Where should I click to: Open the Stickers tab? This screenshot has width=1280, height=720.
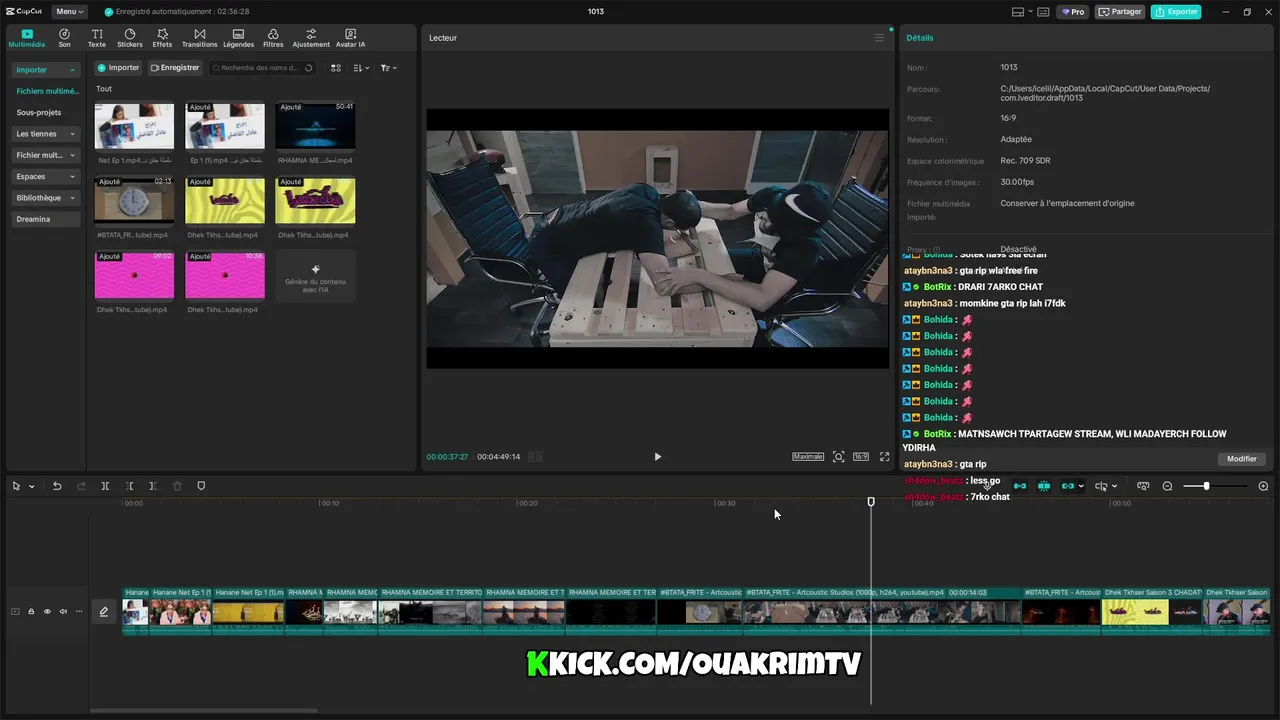coord(130,38)
